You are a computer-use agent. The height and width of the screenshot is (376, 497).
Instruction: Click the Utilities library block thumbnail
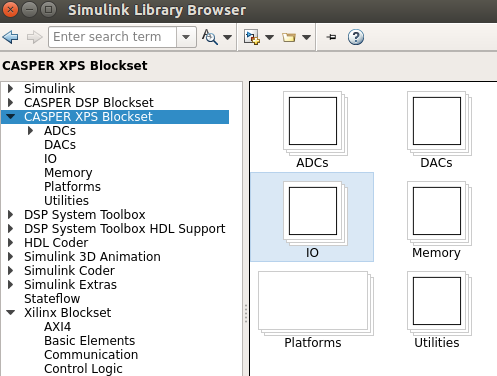coord(439,303)
